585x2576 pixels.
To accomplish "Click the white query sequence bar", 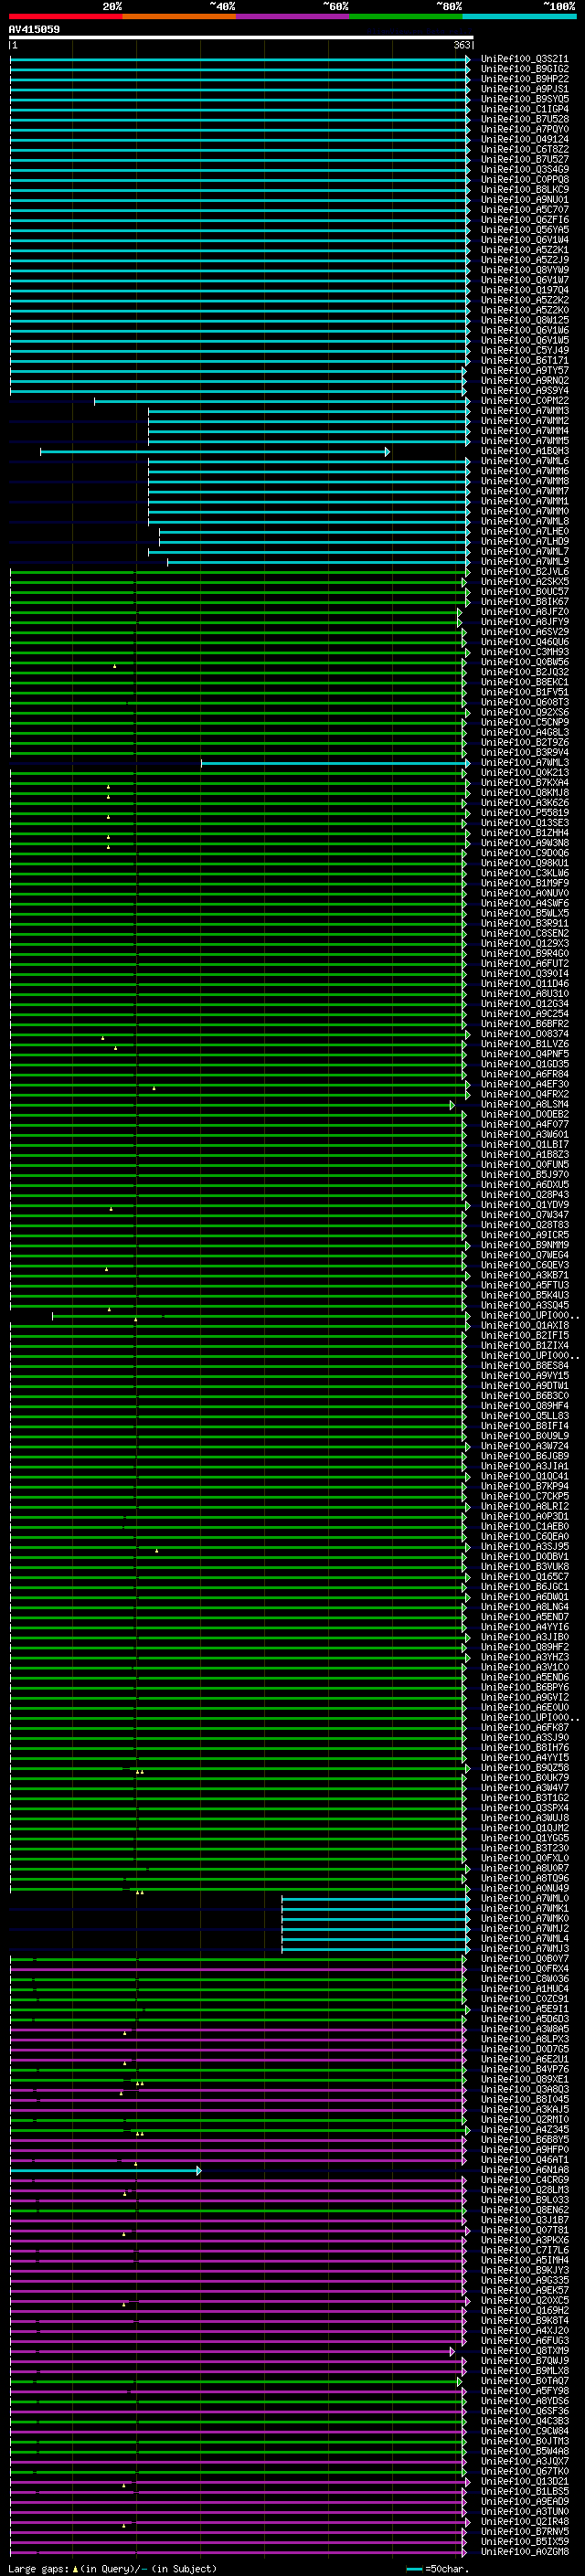I will pyautogui.click(x=241, y=38).
